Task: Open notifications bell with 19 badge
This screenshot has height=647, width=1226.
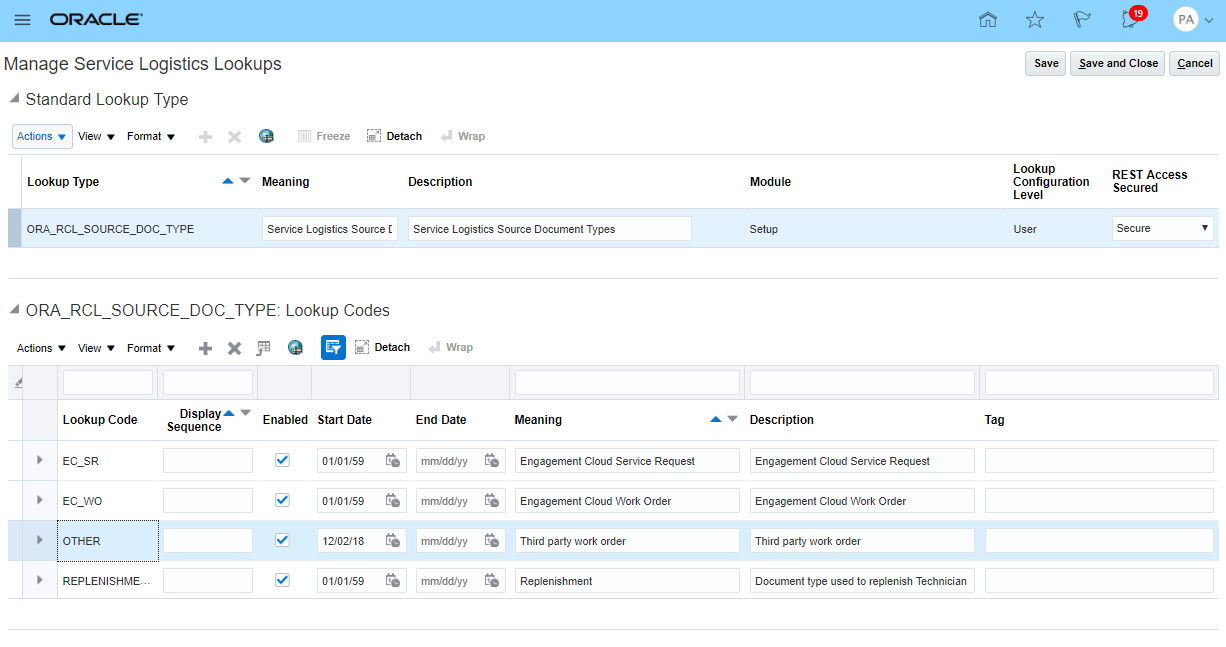Action: pos(1131,19)
